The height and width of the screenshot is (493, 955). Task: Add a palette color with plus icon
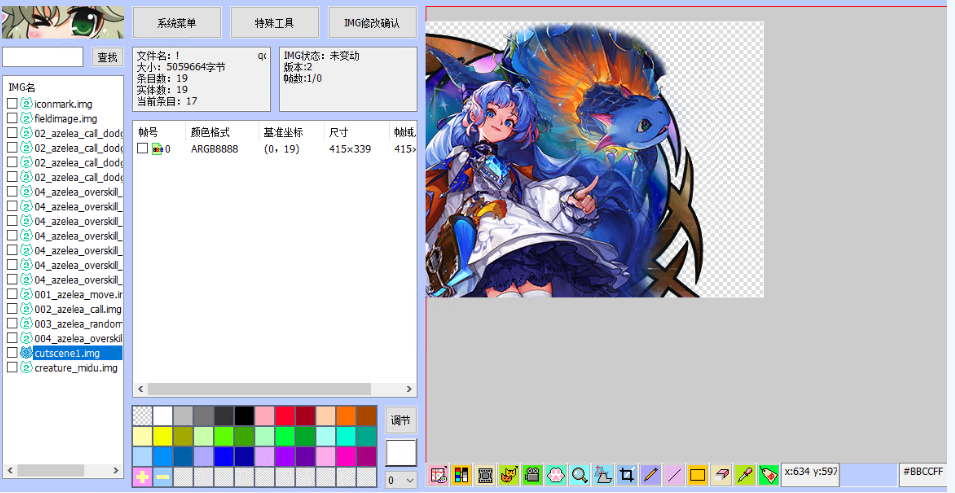pos(142,477)
